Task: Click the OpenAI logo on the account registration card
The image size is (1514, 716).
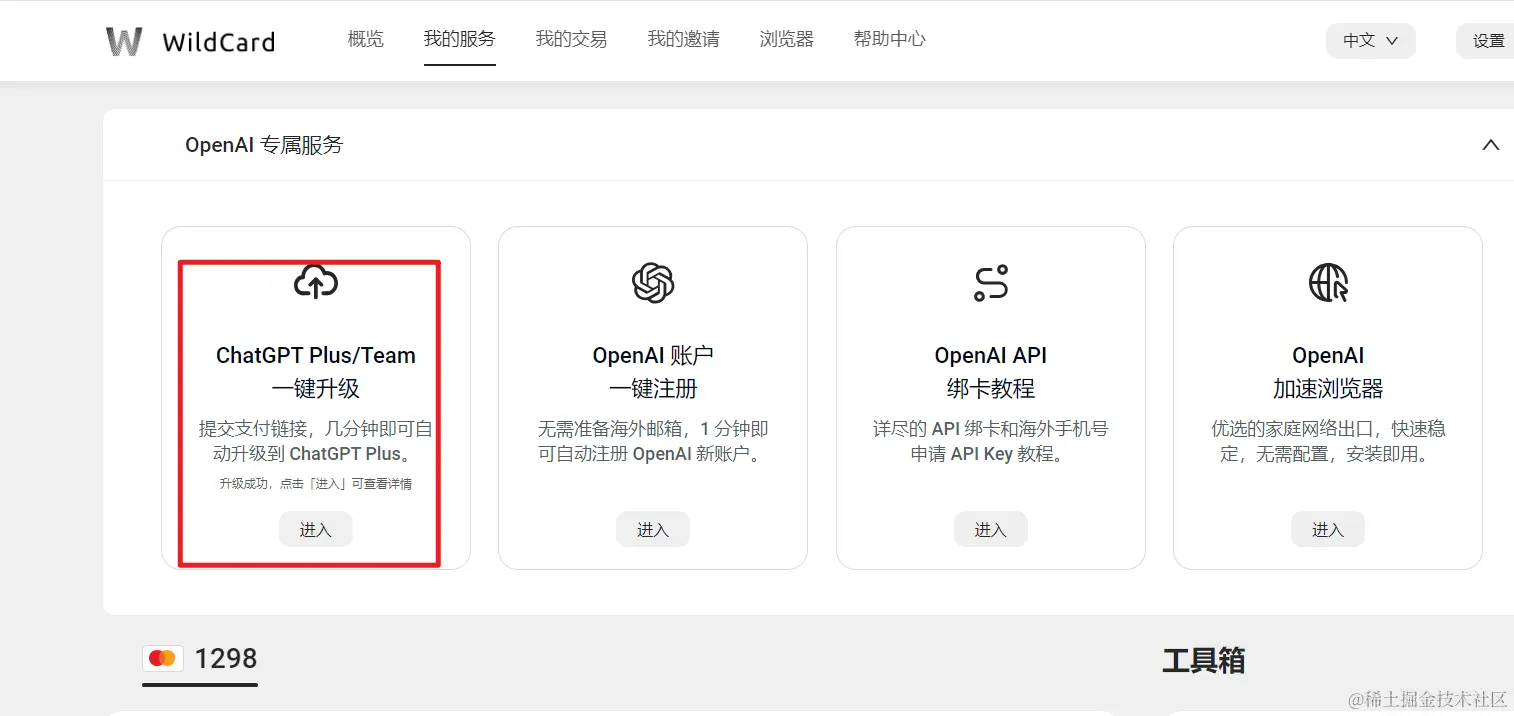Action: (x=653, y=282)
